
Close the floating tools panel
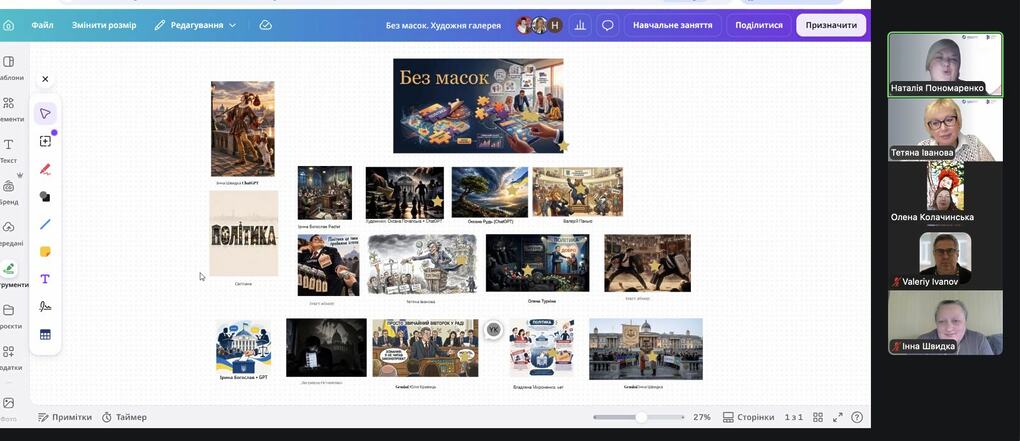[x=45, y=79]
